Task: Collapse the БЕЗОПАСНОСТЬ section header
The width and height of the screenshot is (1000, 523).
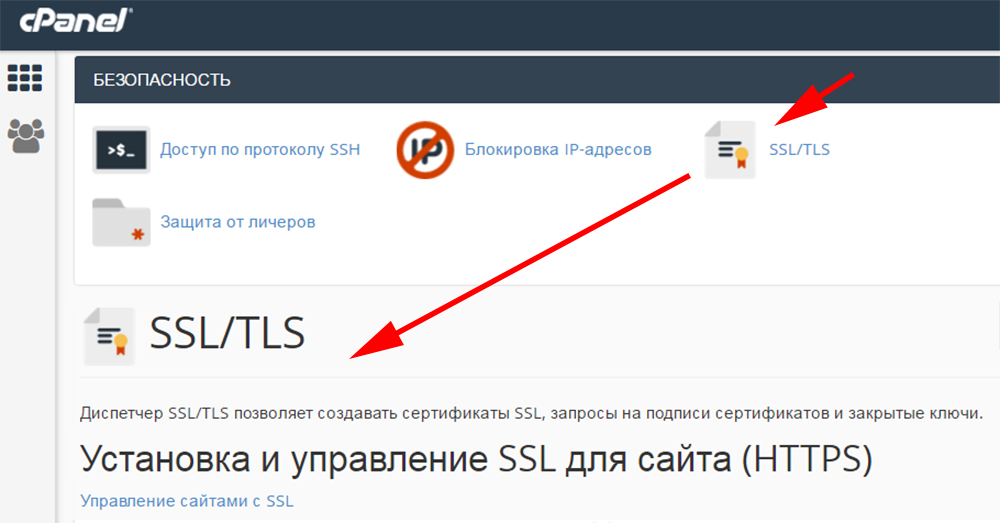Action: coord(162,79)
